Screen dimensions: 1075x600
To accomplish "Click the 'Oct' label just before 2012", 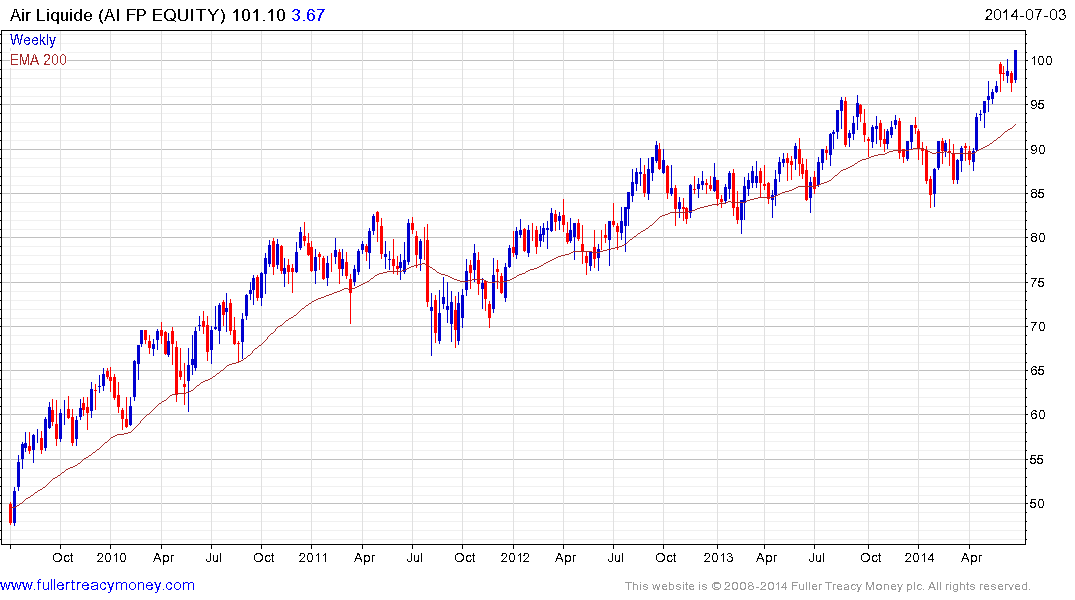I will pyautogui.click(x=465, y=557).
